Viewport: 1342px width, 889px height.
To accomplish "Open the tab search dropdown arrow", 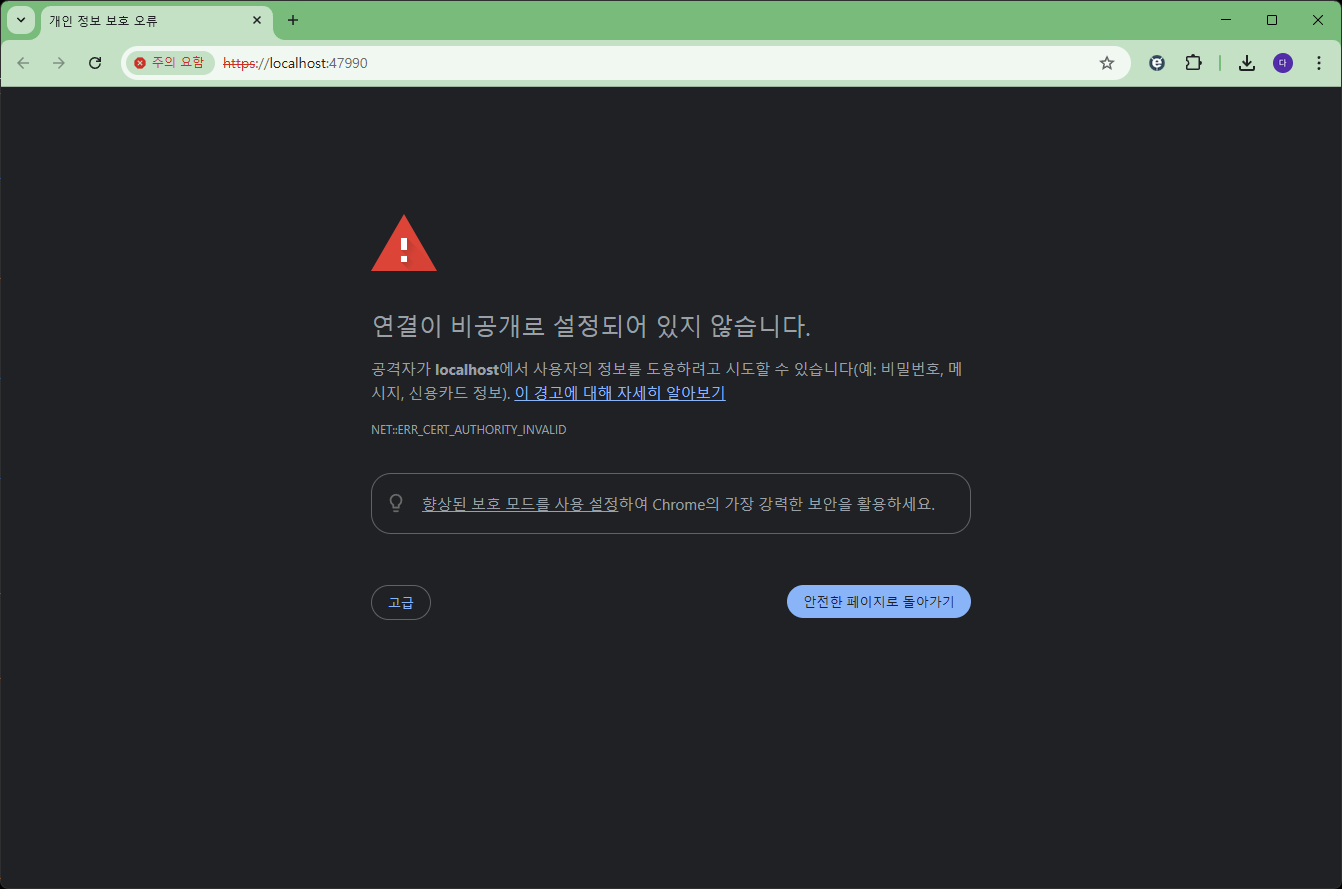I will point(21,20).
